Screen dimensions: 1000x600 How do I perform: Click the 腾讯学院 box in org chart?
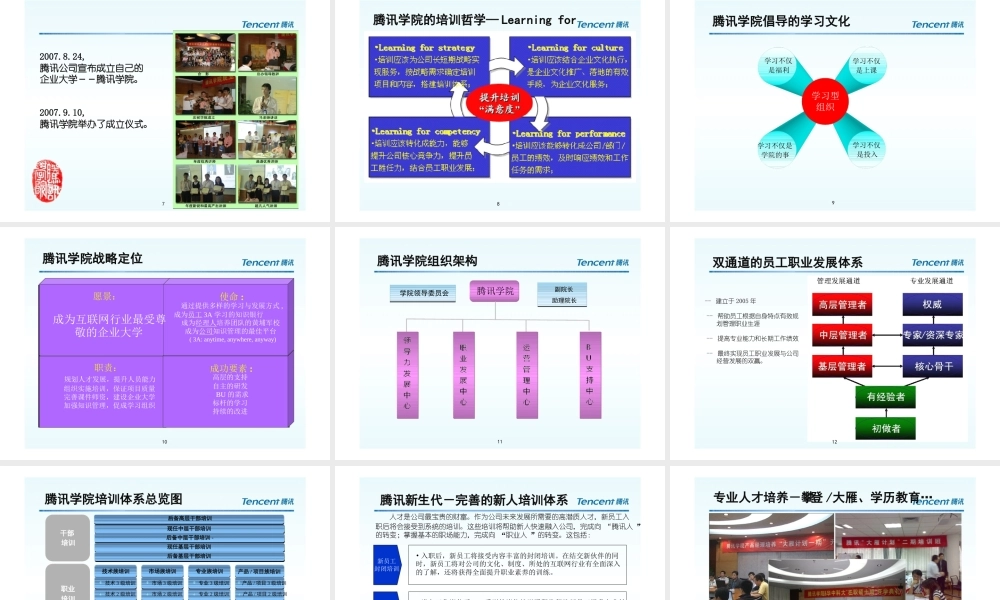pos(495,291)
